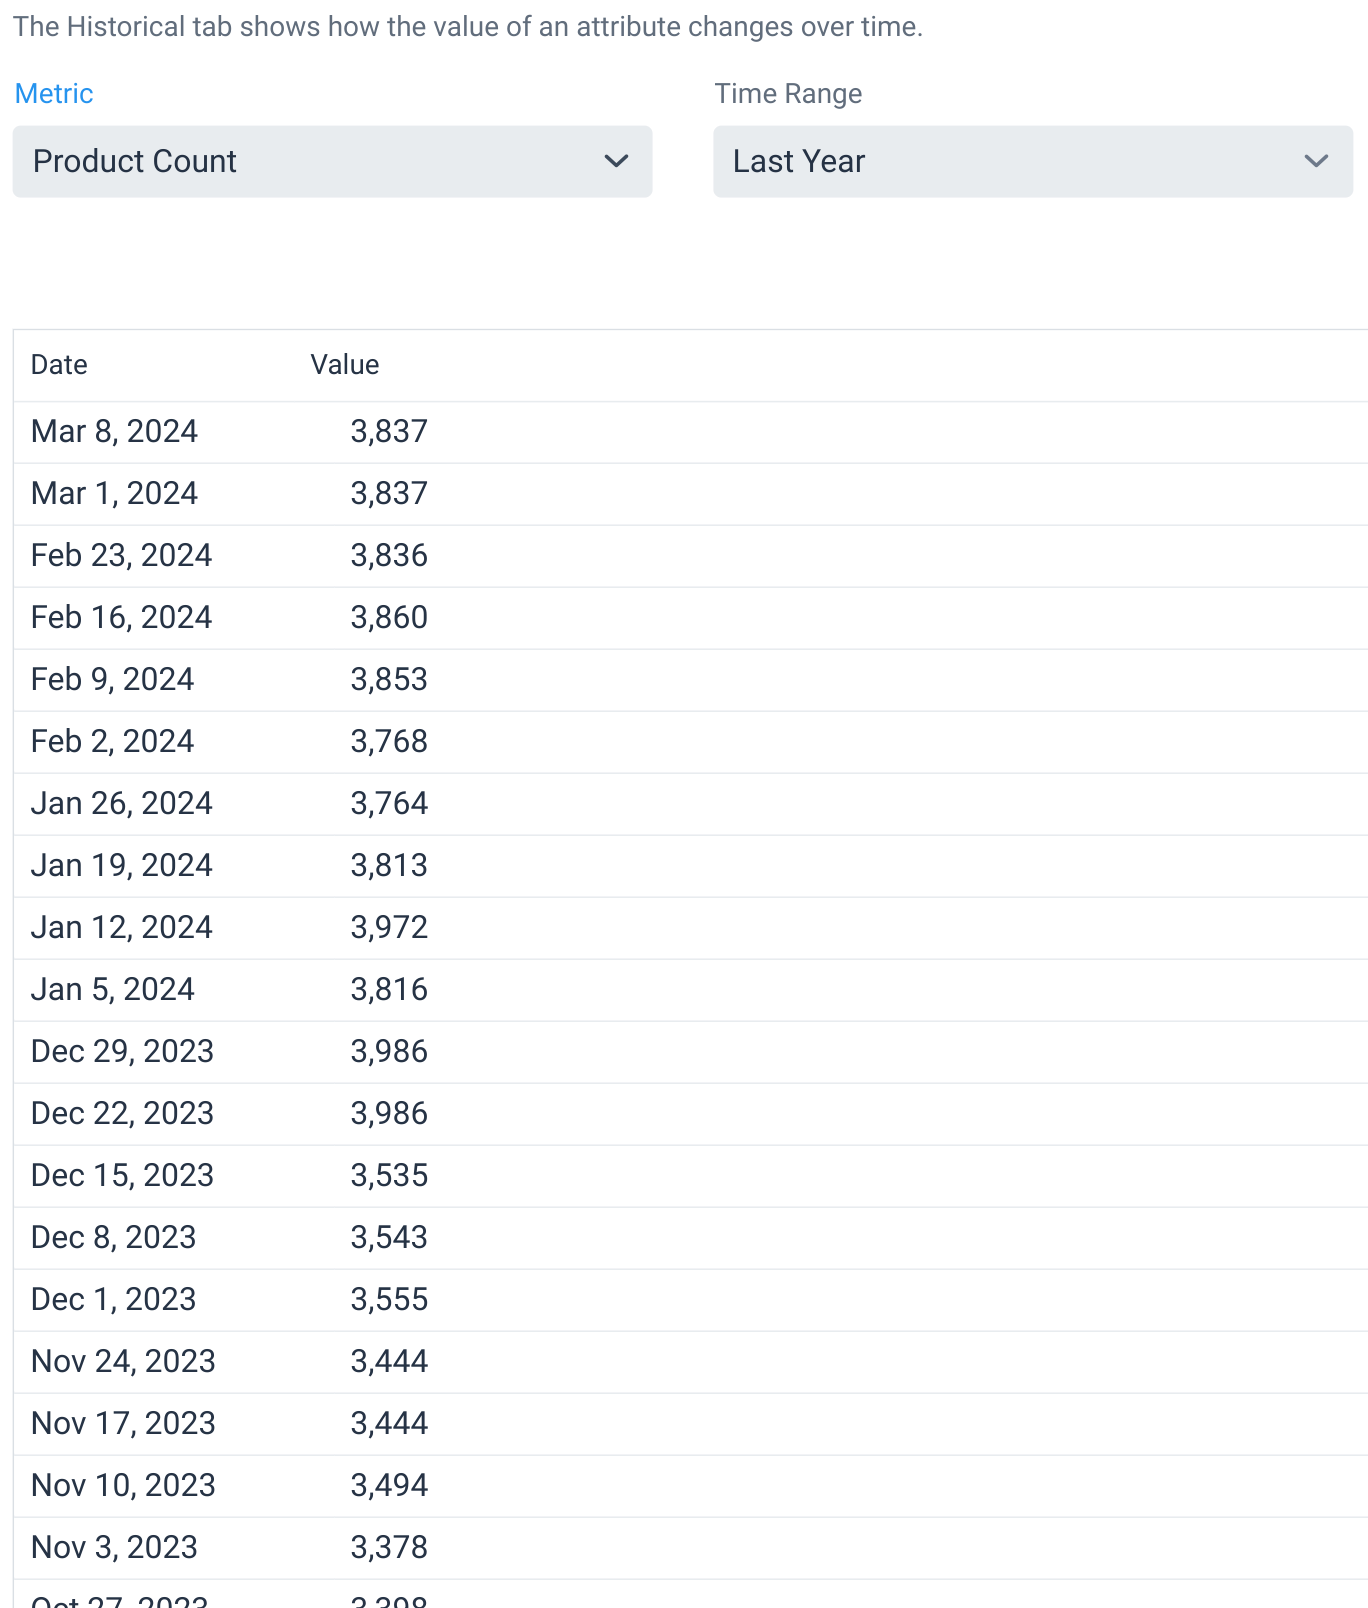Select the Nov 3, 2023 date cell
This screenshot has height=1608, width=1368.
pyautogui.click(x=115, y=1548)
